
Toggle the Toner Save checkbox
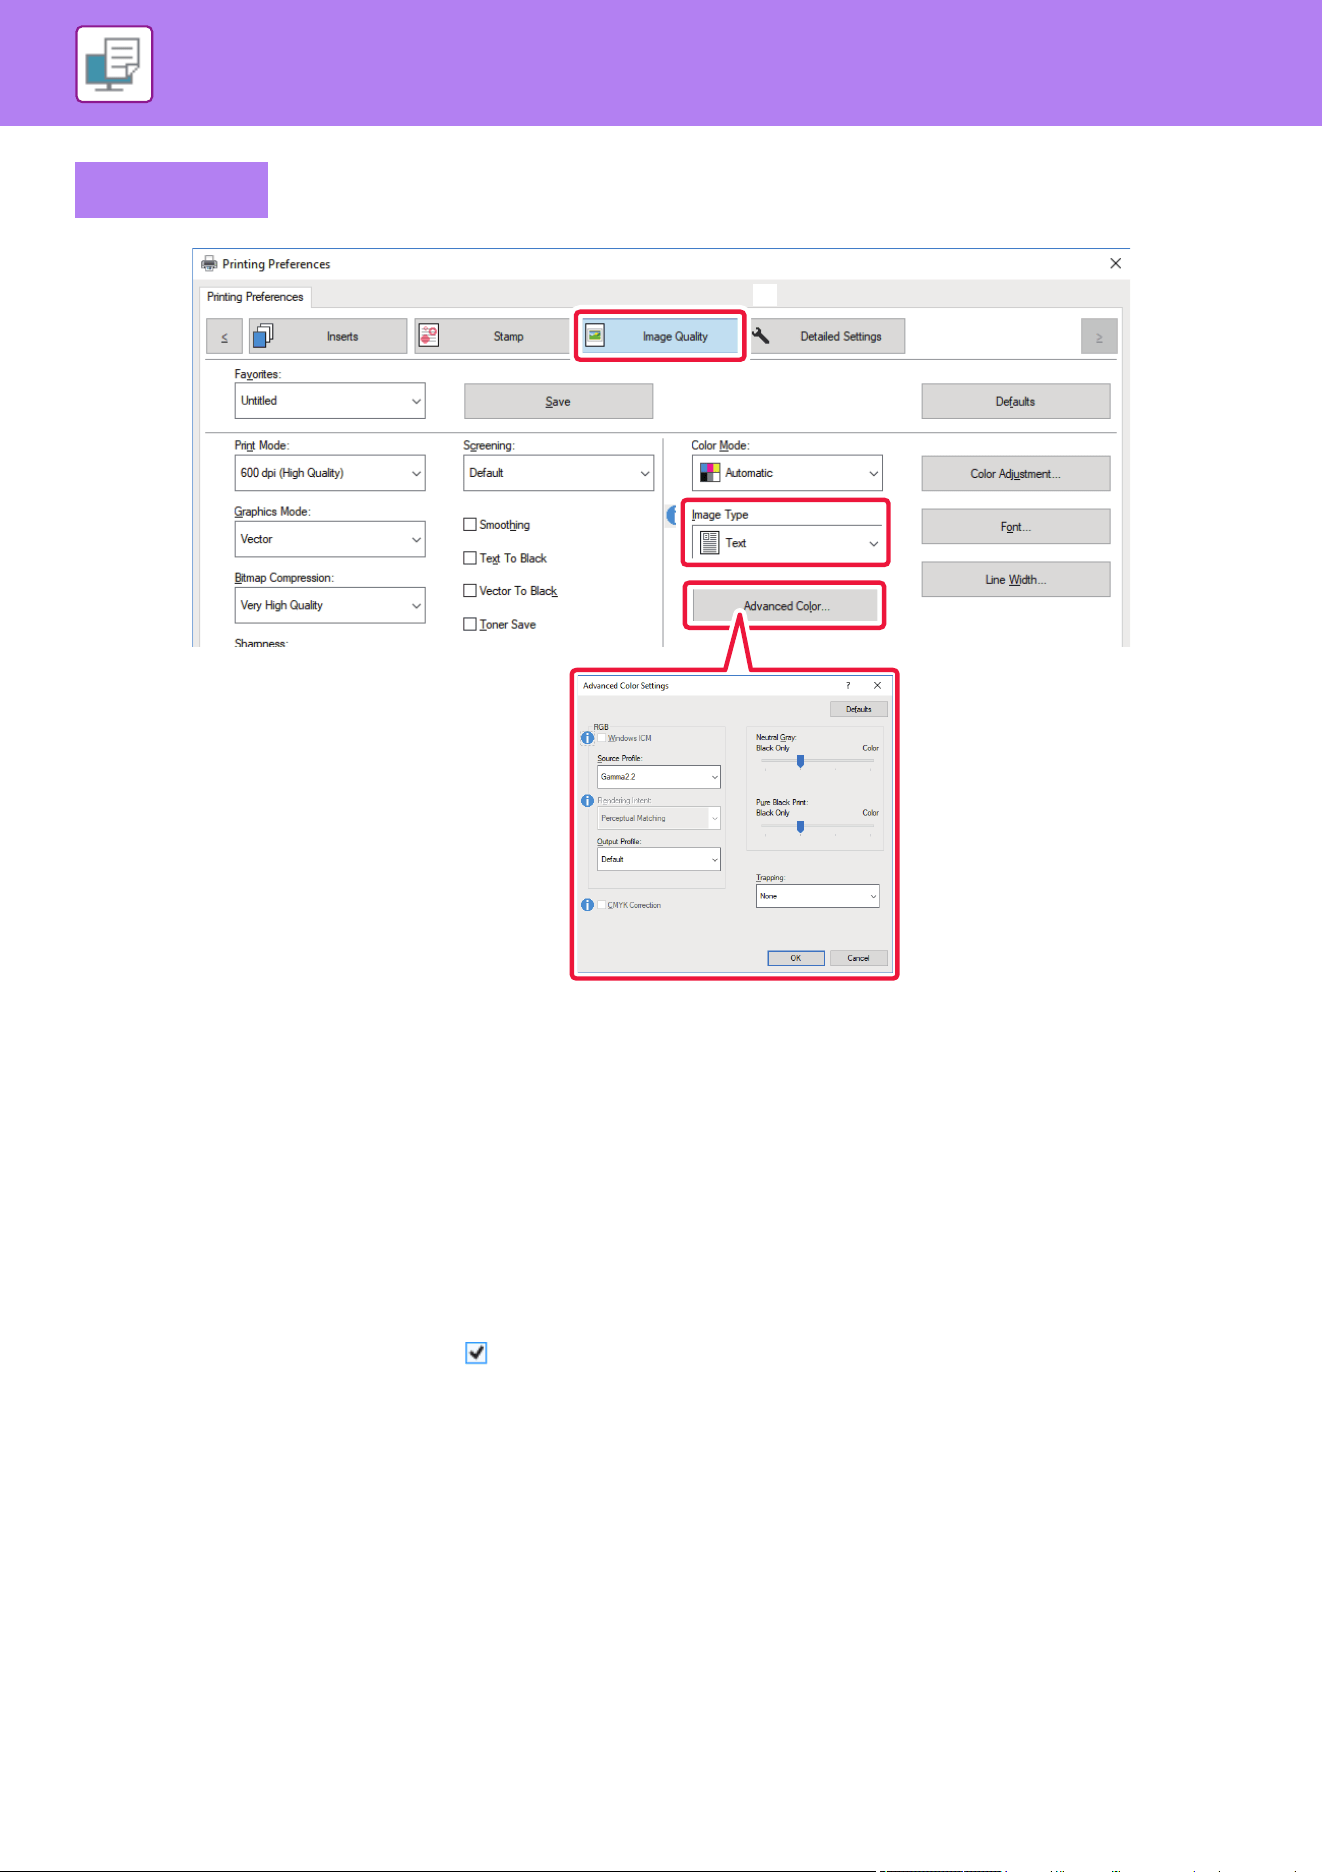(x=470, y=624)
